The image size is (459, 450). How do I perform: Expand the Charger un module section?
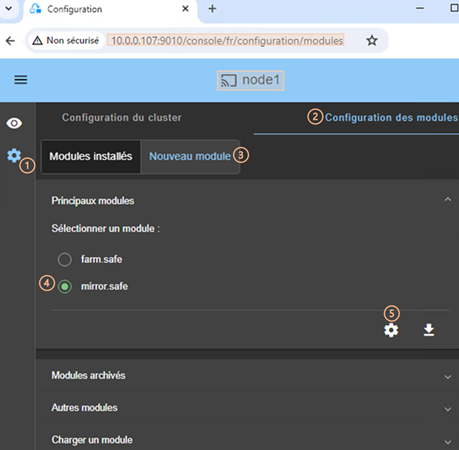pos(448,442)
